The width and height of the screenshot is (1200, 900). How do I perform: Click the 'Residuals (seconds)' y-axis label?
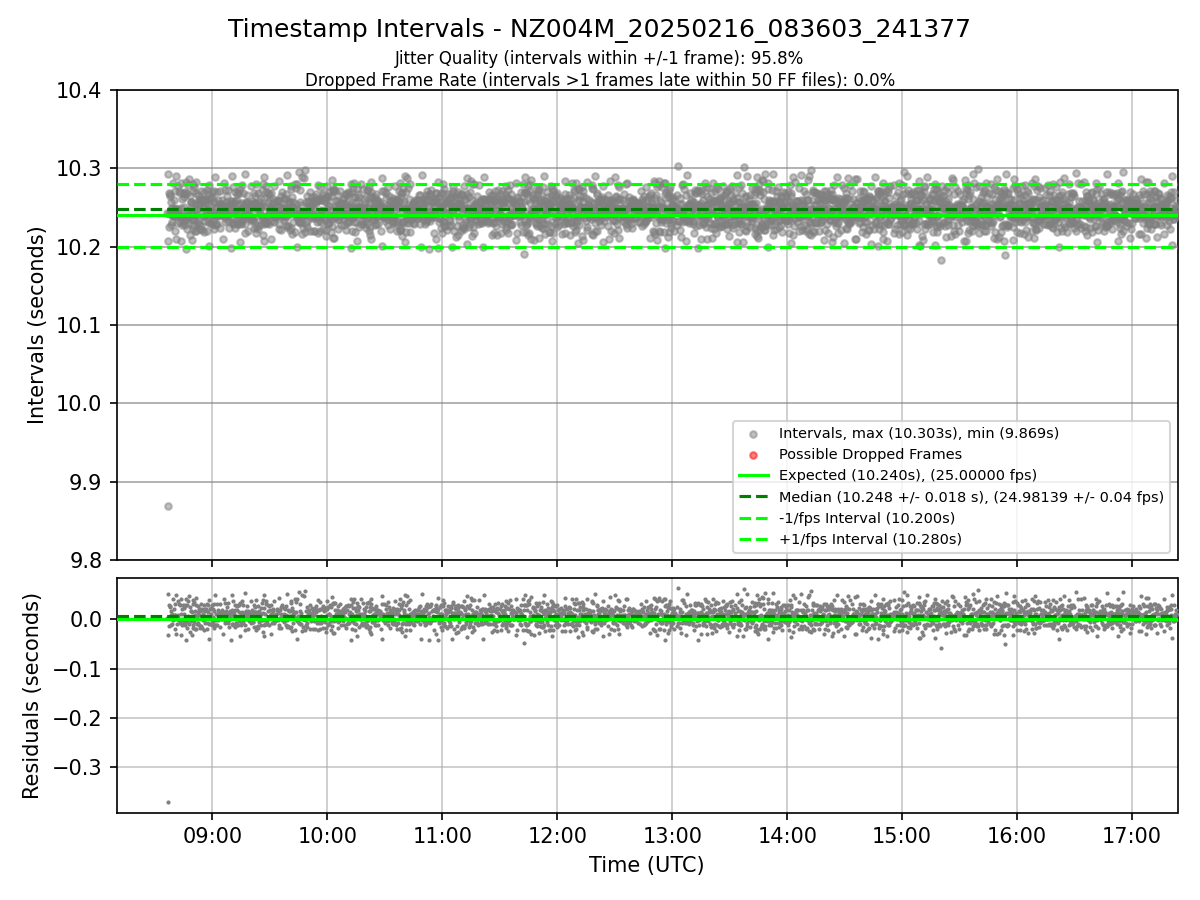[32, 696]
